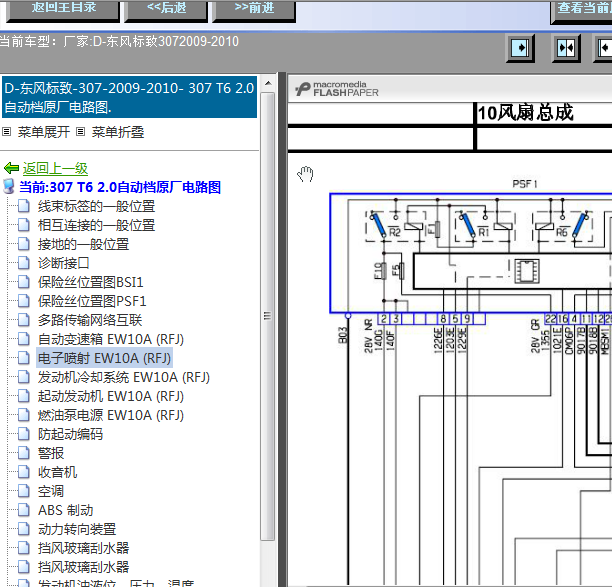Screen dimensions: 612x587
Task: Click relay R2 in the wiring diagram
Action: coord(395,226)
